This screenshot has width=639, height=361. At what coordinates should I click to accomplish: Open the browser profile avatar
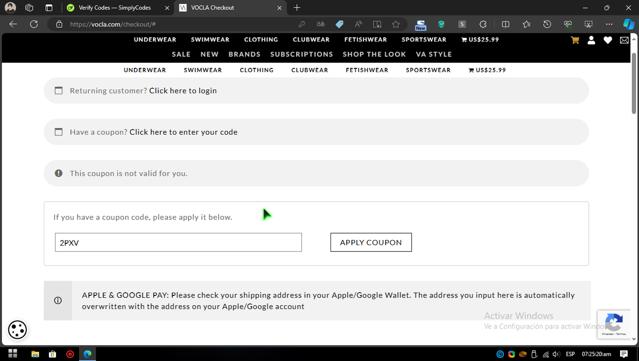coord(10,7)
